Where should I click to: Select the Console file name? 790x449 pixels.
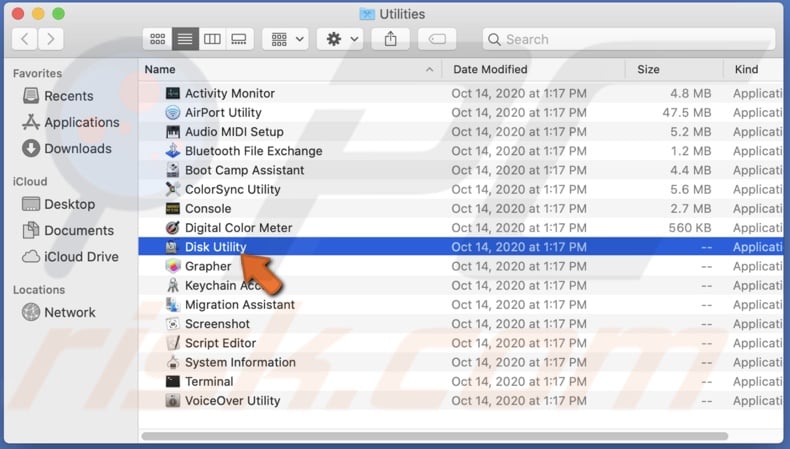click(x=208, y=208)
